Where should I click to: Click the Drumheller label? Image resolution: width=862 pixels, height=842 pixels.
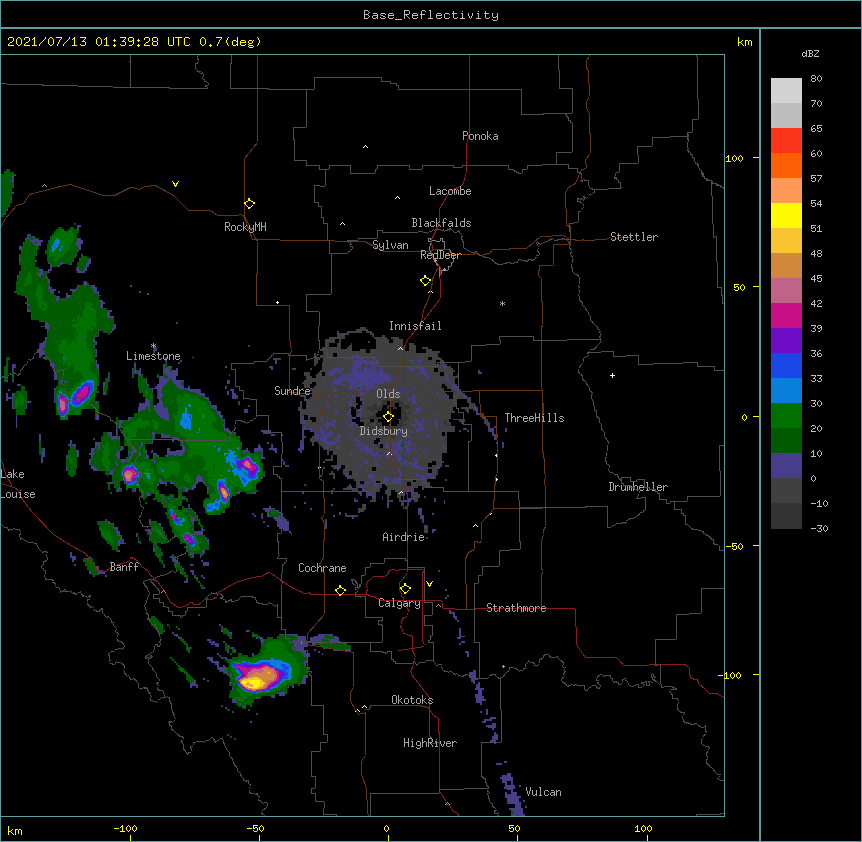(x=638, y=487)
